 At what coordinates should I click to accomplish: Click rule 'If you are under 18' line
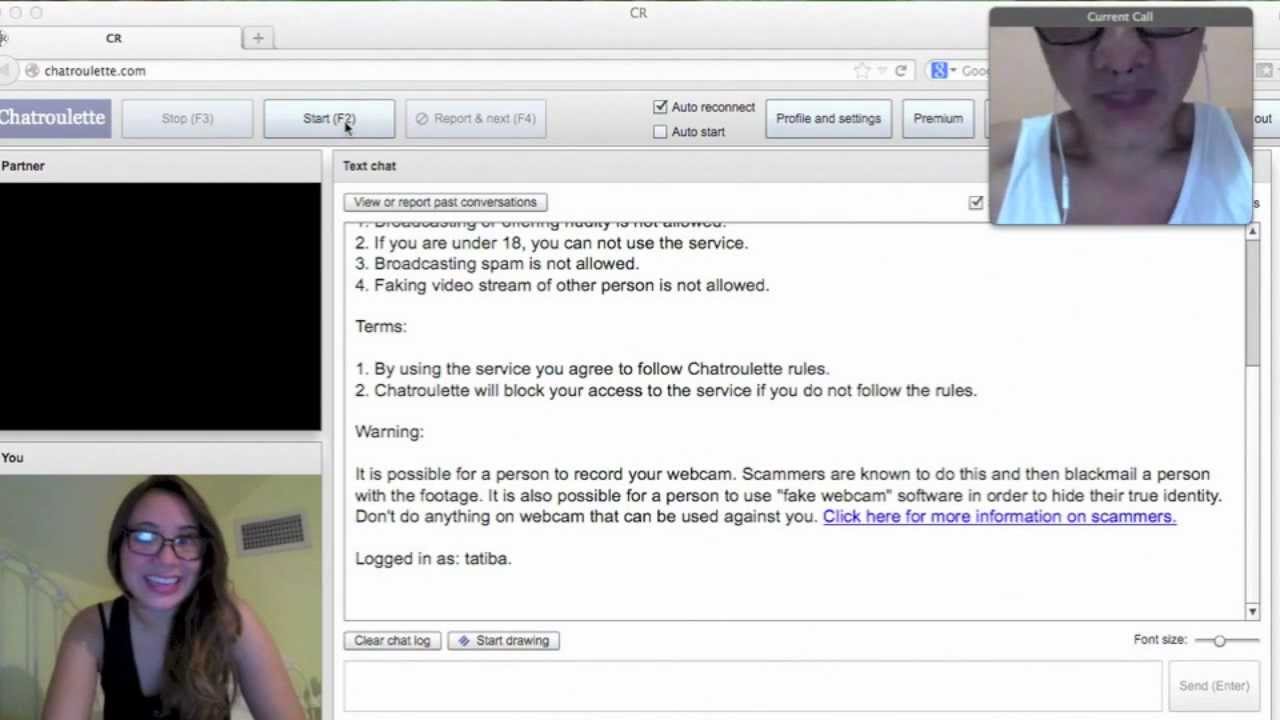coord(551,243)
